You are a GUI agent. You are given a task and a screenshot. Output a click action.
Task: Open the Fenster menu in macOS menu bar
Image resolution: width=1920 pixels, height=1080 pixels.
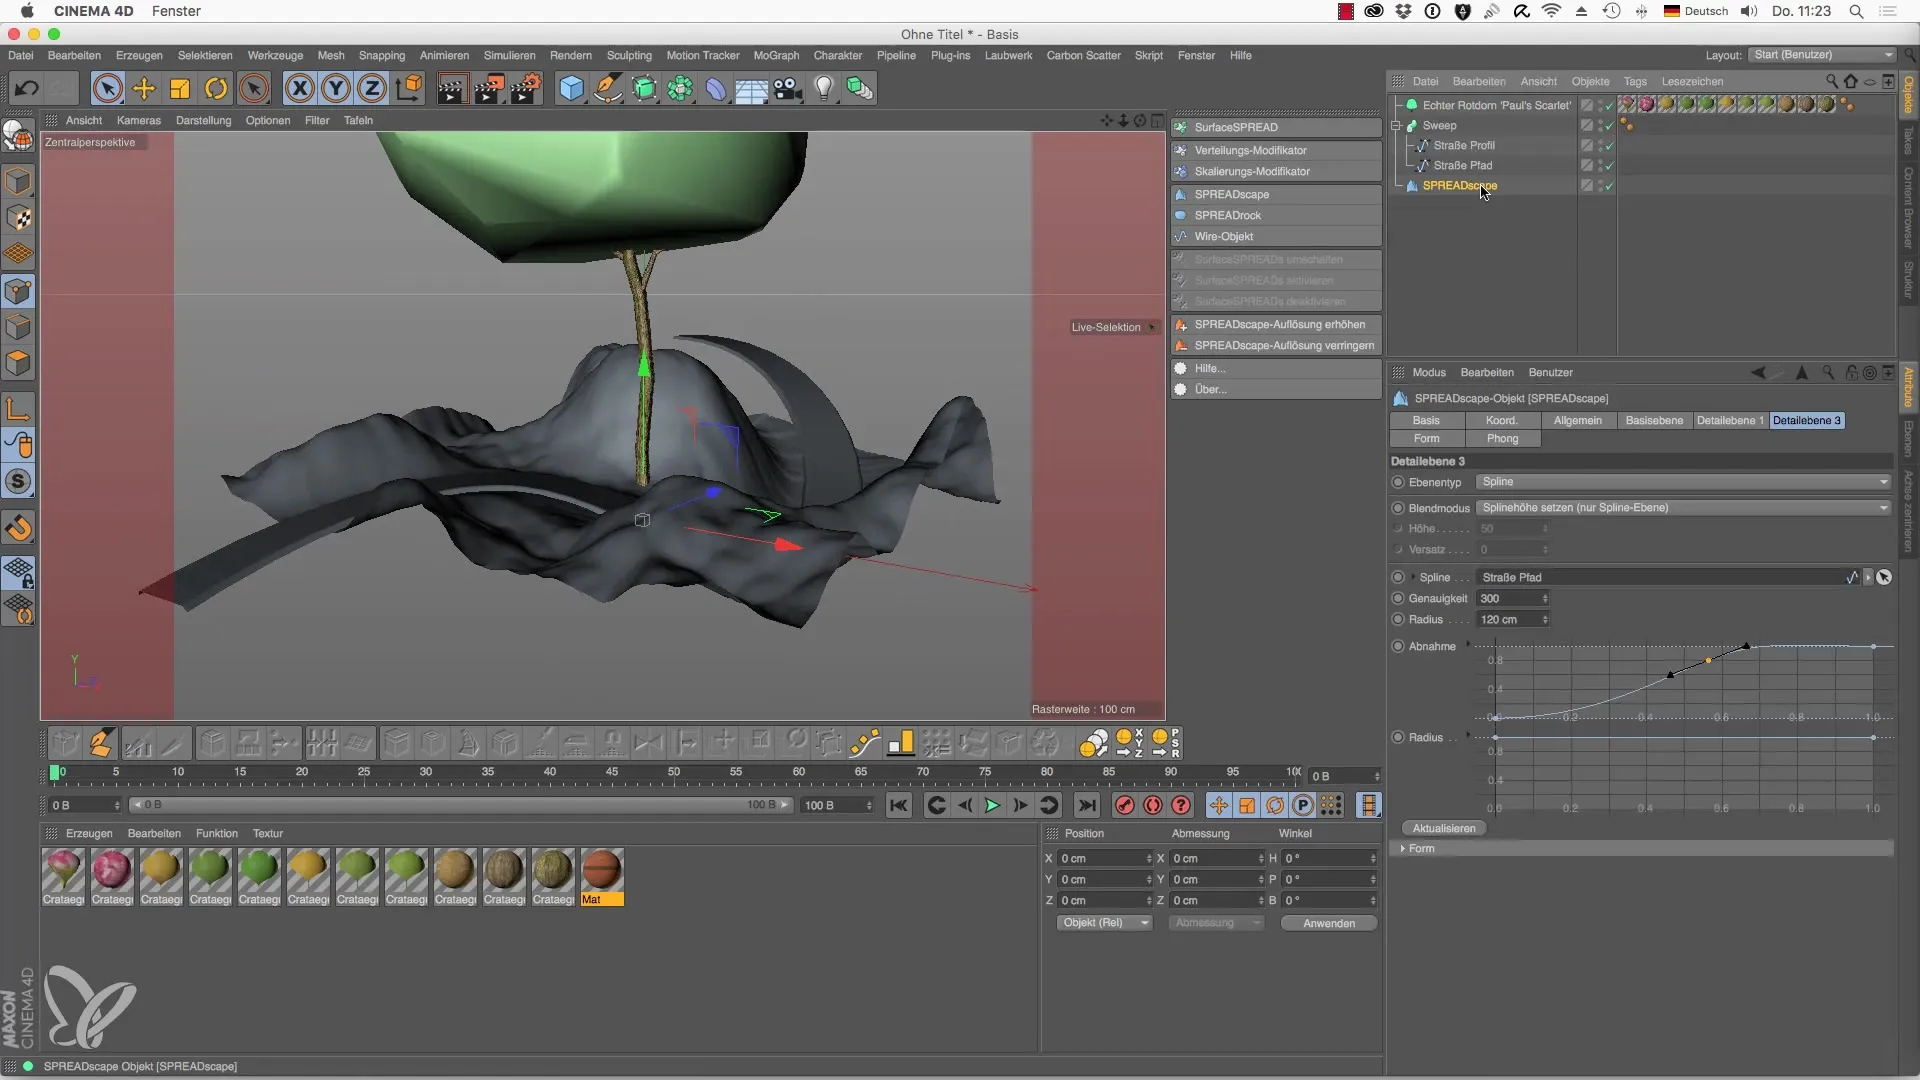pyautogui.click(x=176, y=11)
